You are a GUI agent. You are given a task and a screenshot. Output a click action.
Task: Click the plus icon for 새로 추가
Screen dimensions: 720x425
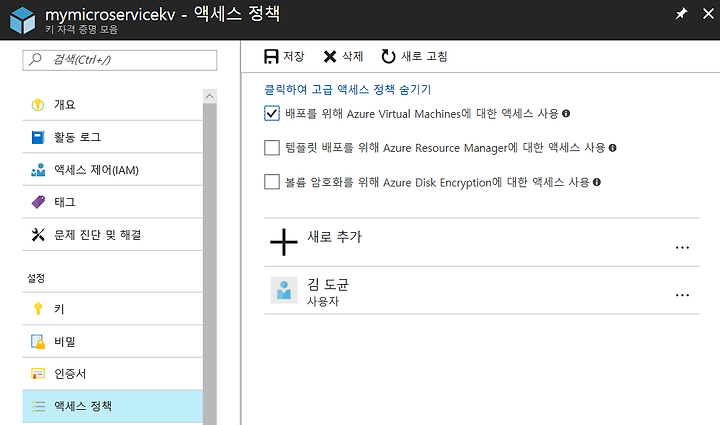(284, 242)
